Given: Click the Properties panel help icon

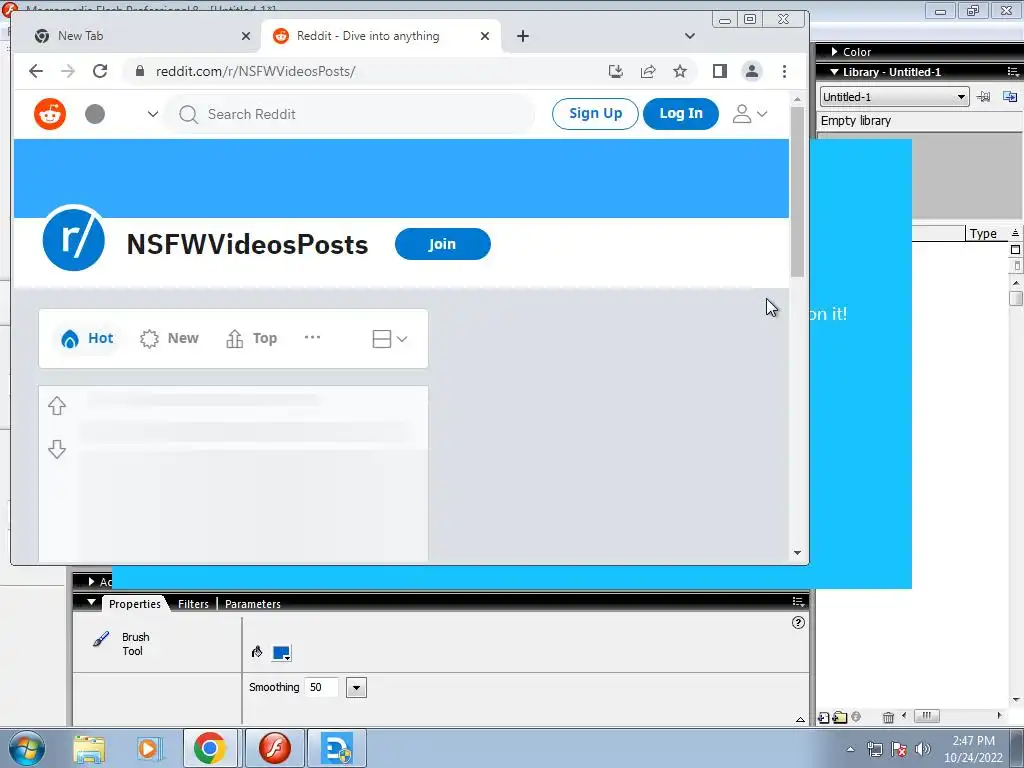Looking at the screenshot, I should tap(798, 622).
